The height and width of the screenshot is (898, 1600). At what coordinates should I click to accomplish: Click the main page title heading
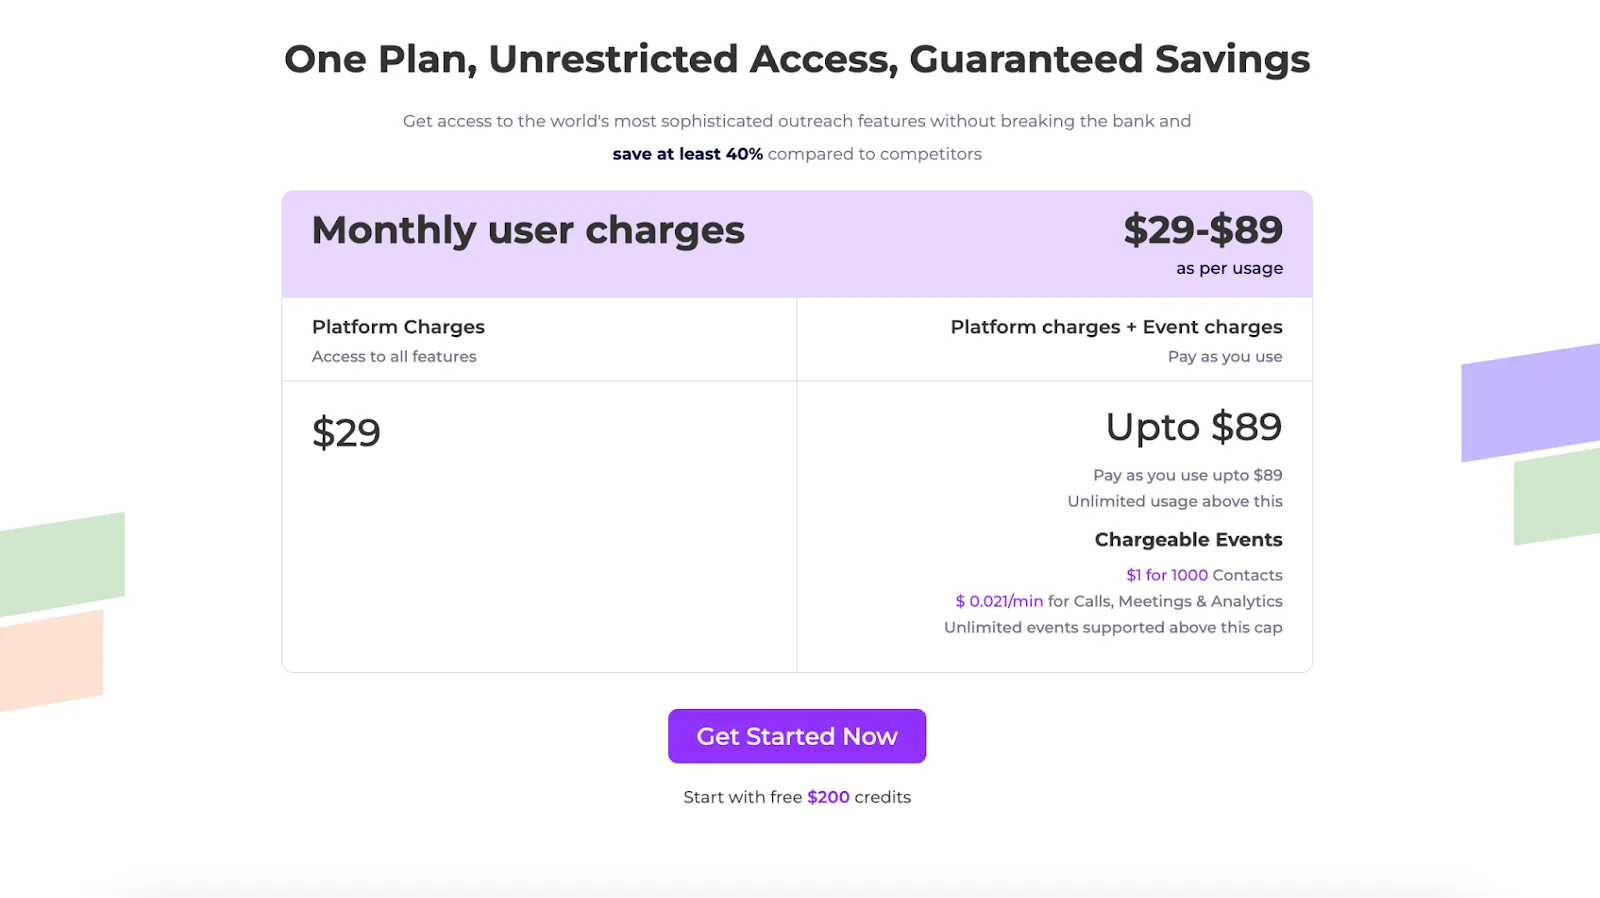[797, 59]
